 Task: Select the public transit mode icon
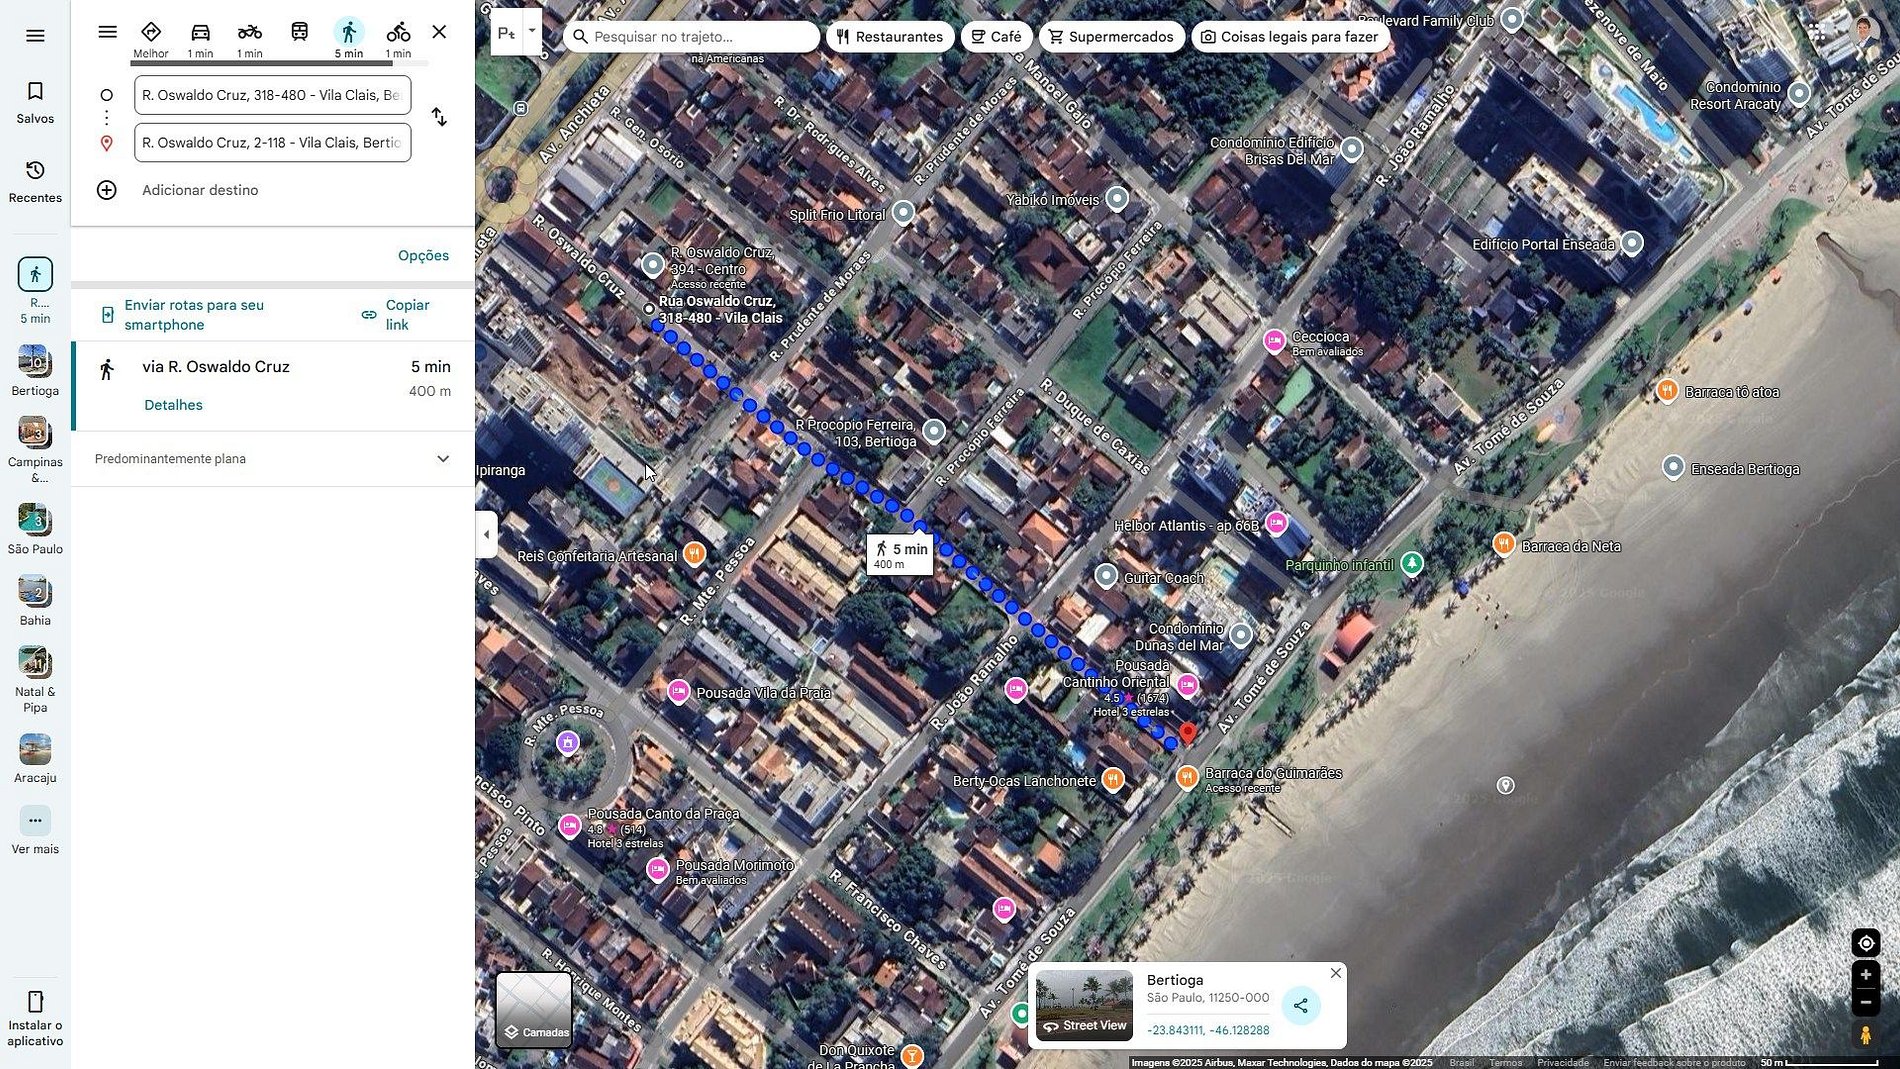tap(299, 33)
